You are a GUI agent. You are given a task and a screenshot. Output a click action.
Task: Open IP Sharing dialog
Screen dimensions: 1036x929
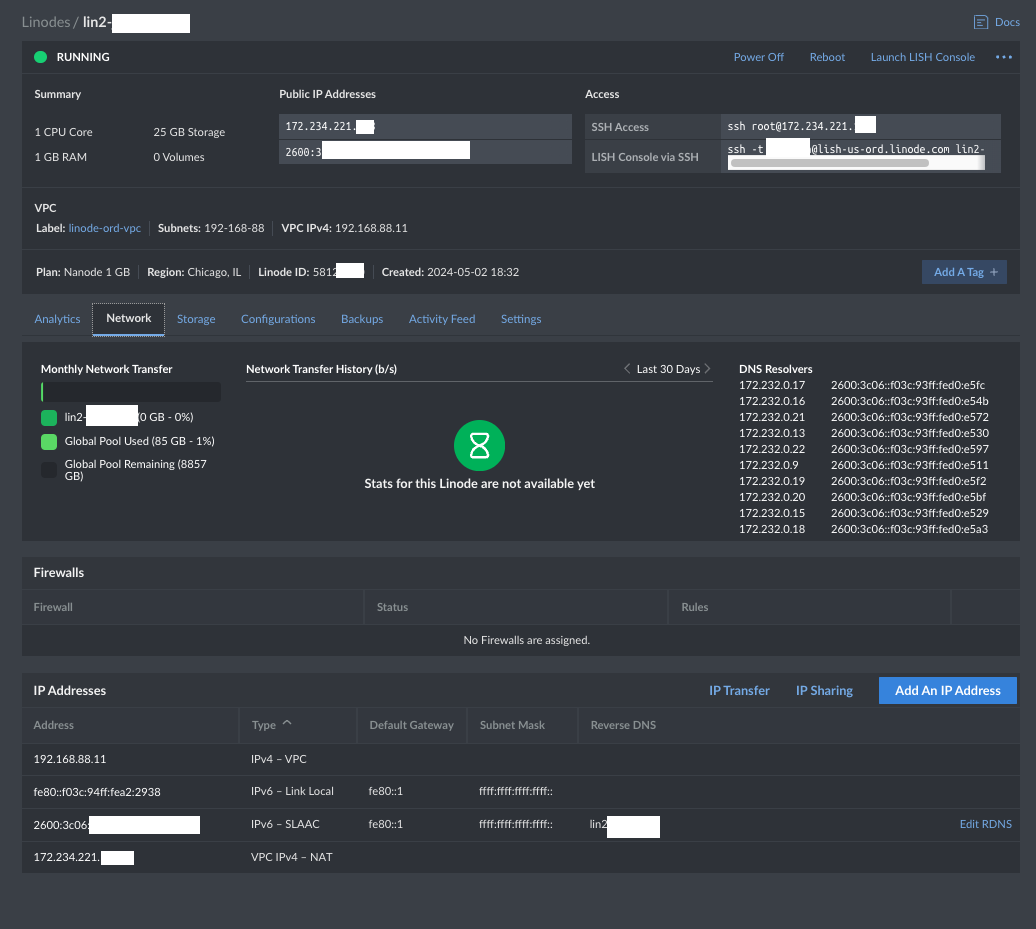pyautogui.click(x=824, y=690)
